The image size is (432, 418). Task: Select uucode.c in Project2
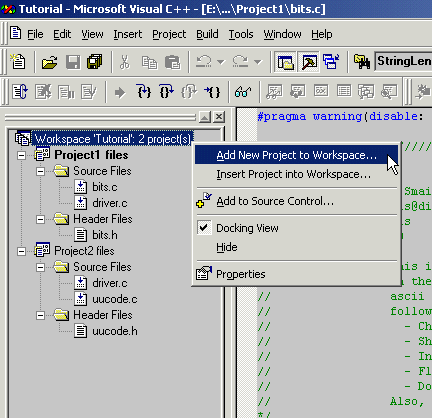pyautogui.click(x=115, y=299)
